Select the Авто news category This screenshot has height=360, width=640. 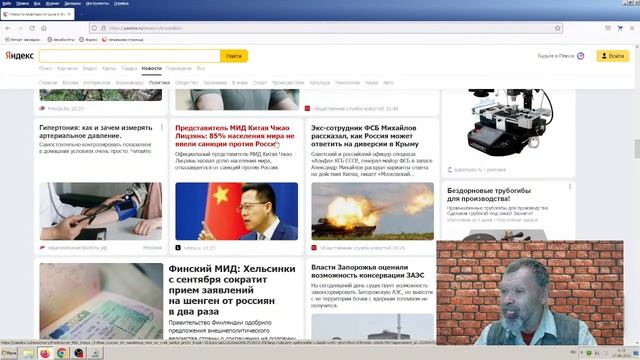pos(388,82)
